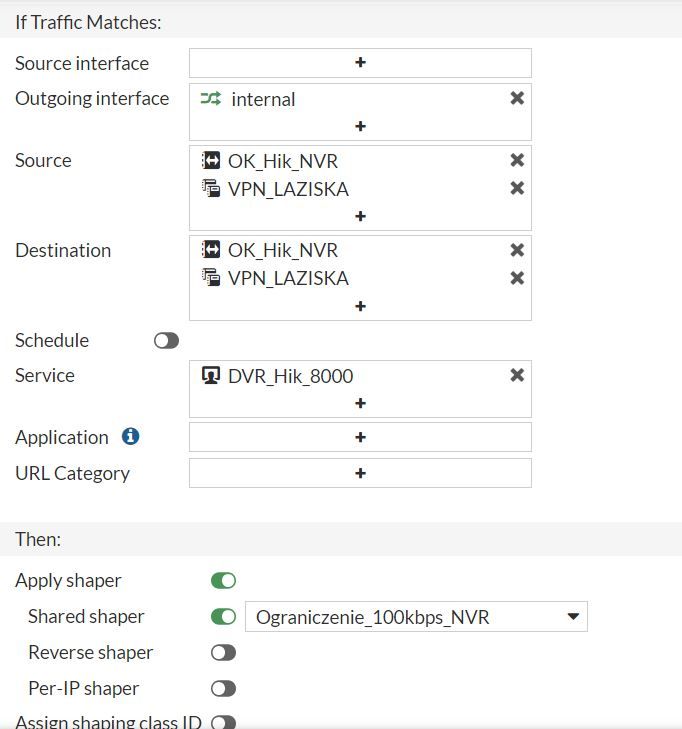Remove internal from Outgoing interface

[x=517, y=98]
